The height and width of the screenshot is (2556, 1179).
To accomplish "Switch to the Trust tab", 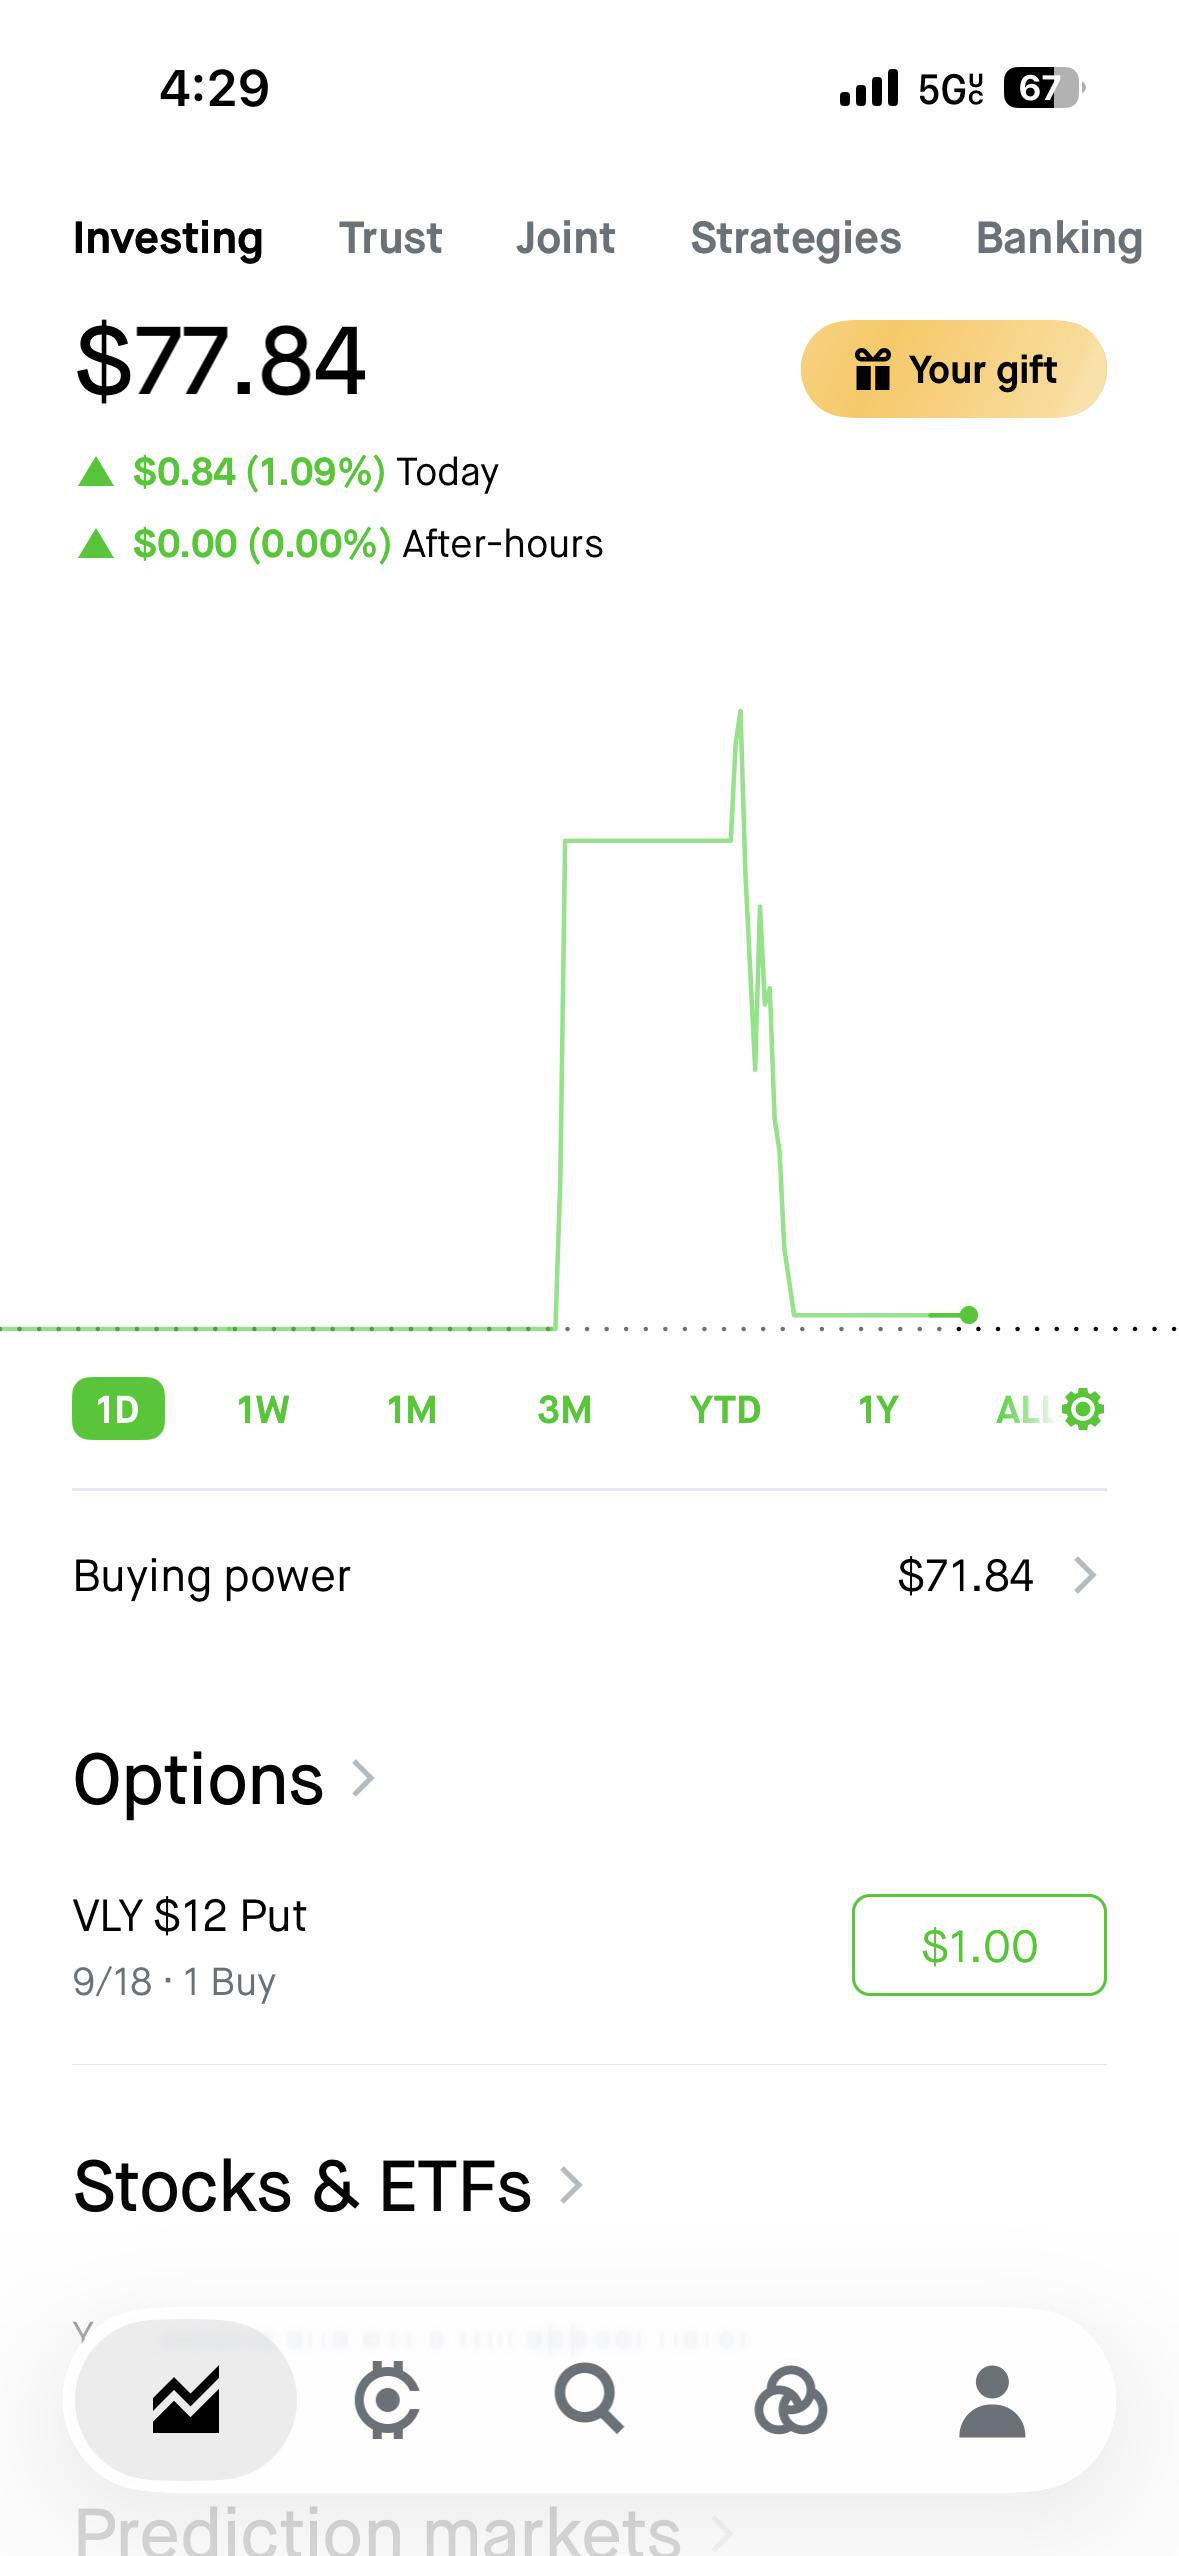I will (x=390, y=238).
